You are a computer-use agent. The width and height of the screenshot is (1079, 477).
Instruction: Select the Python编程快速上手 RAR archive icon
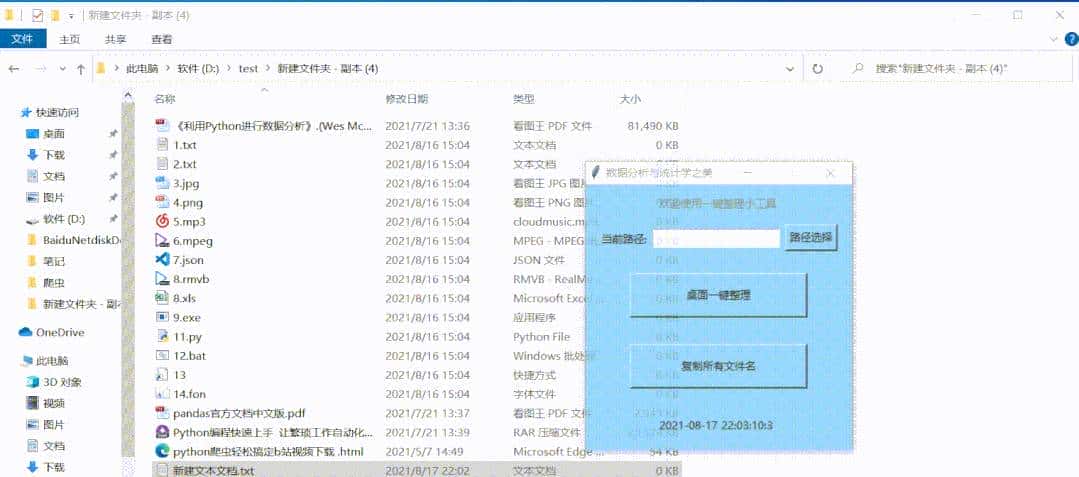[162, 432]
